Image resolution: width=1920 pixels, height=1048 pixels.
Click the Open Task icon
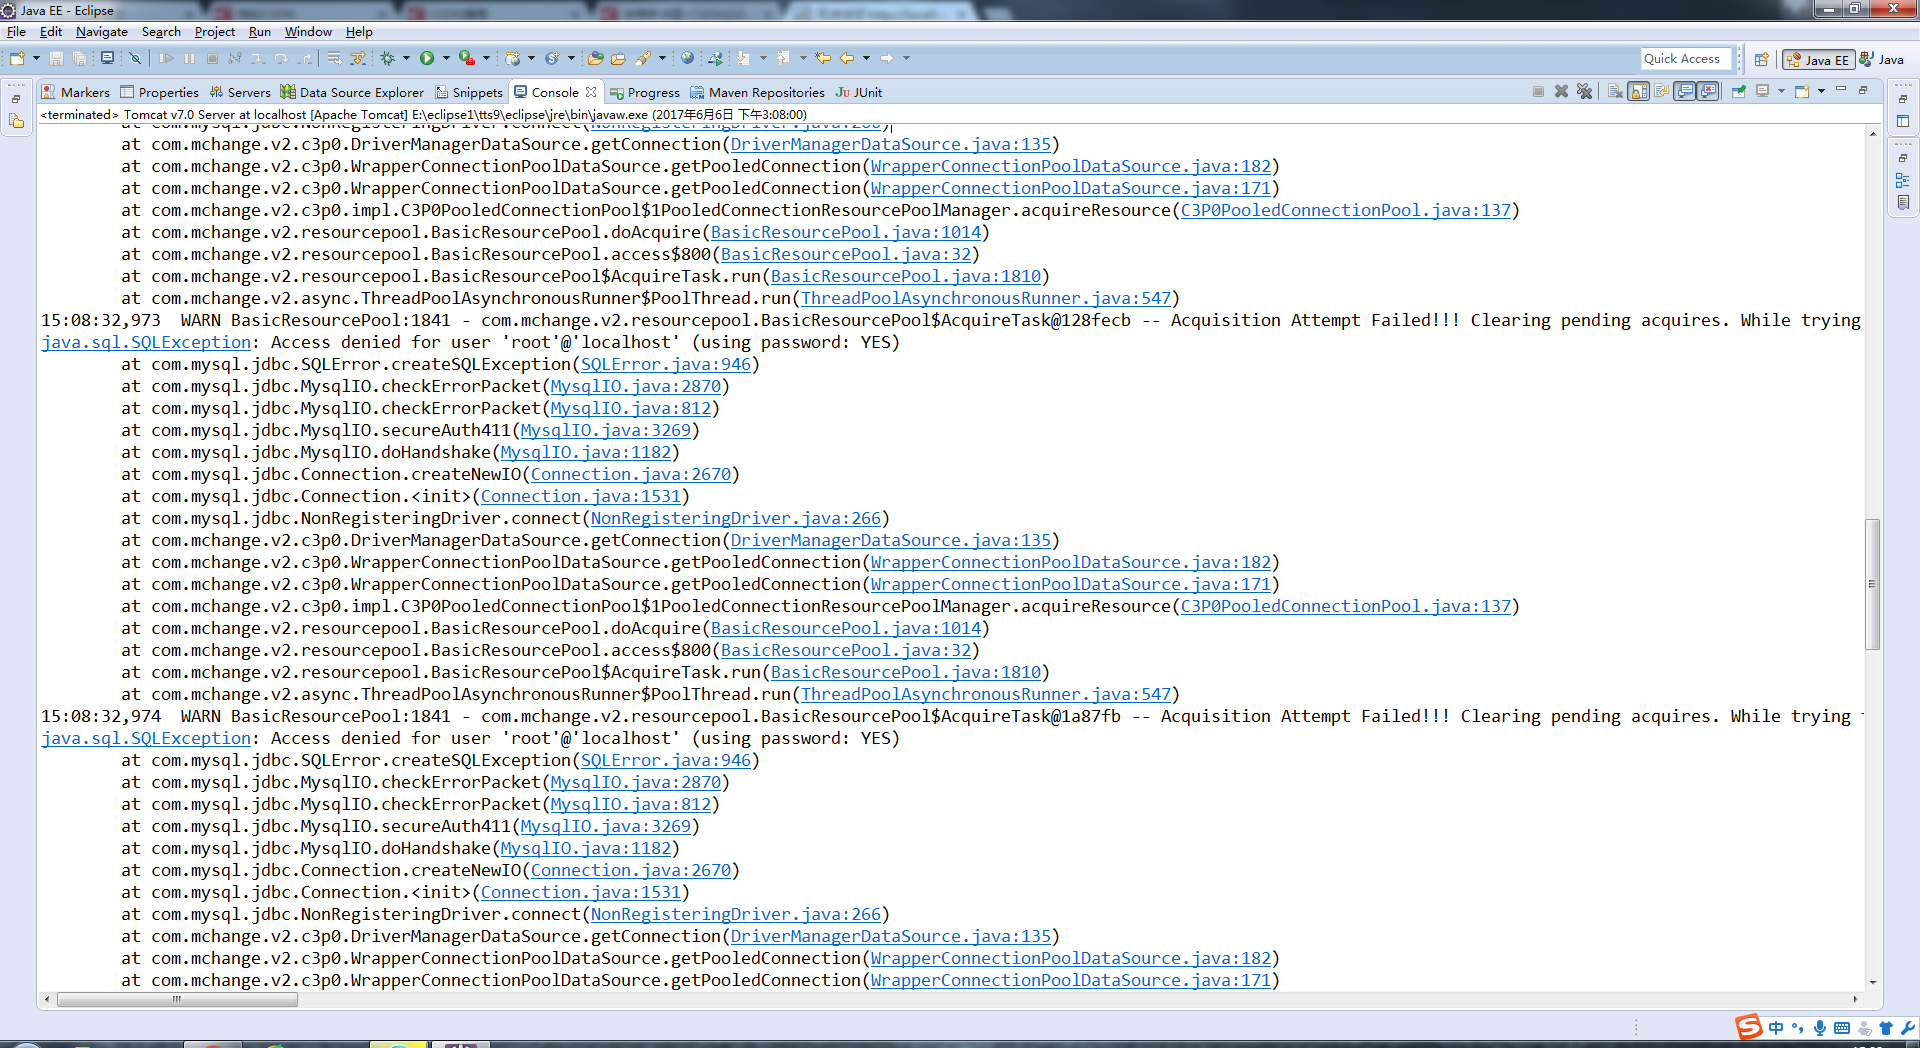point(618,58)
